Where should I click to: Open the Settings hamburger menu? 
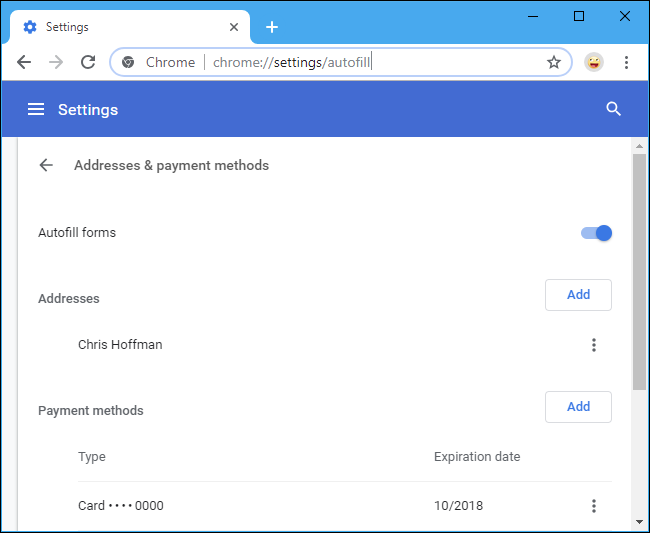click(x=36, y=109)
